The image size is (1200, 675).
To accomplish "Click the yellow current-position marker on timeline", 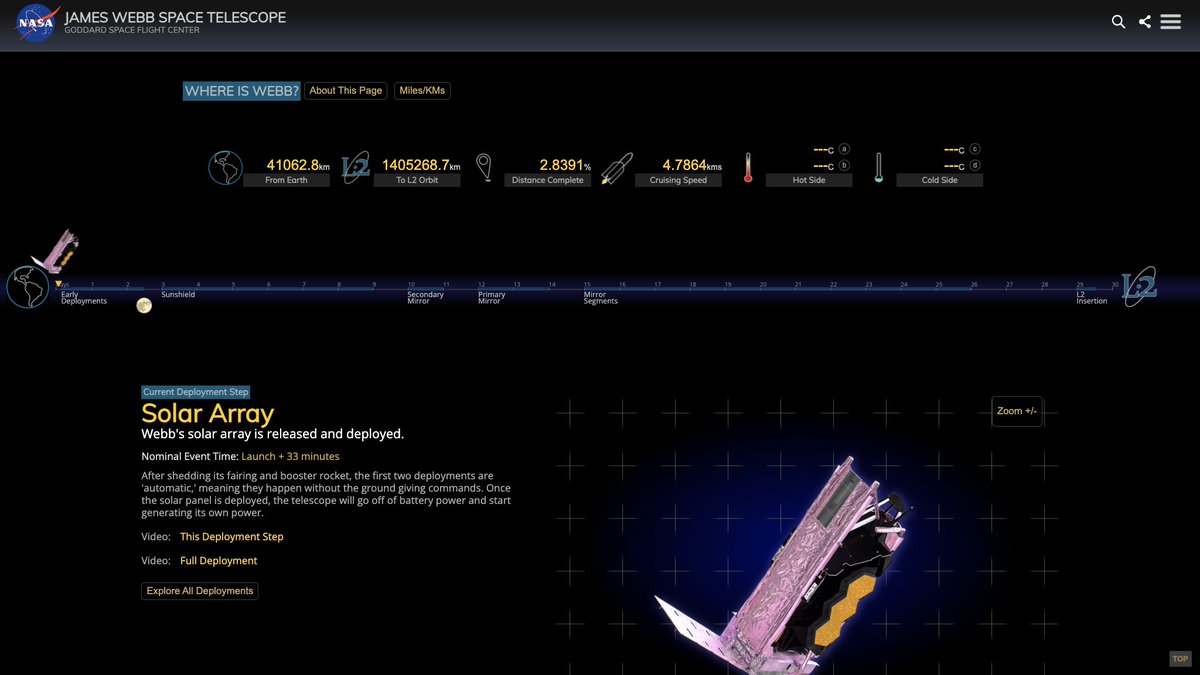I will point(59,285).
